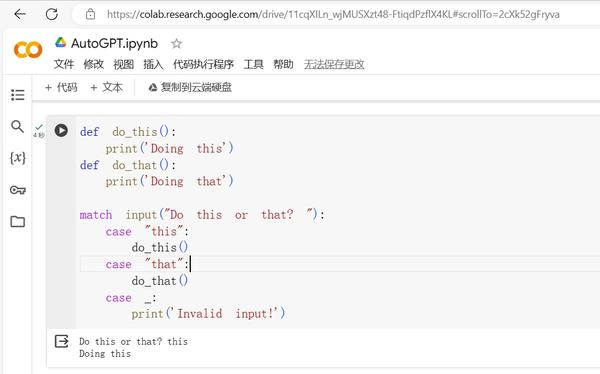
Task: Run the code cell with play button
Action: click(61, 130)
